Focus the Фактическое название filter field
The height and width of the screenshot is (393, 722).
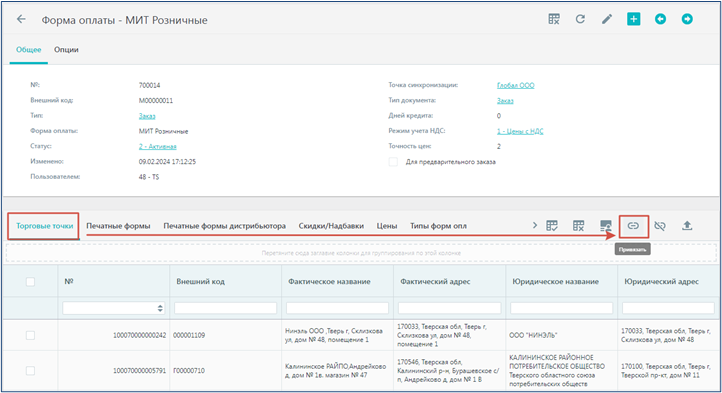pyautogui.click(x=338, y=308)
